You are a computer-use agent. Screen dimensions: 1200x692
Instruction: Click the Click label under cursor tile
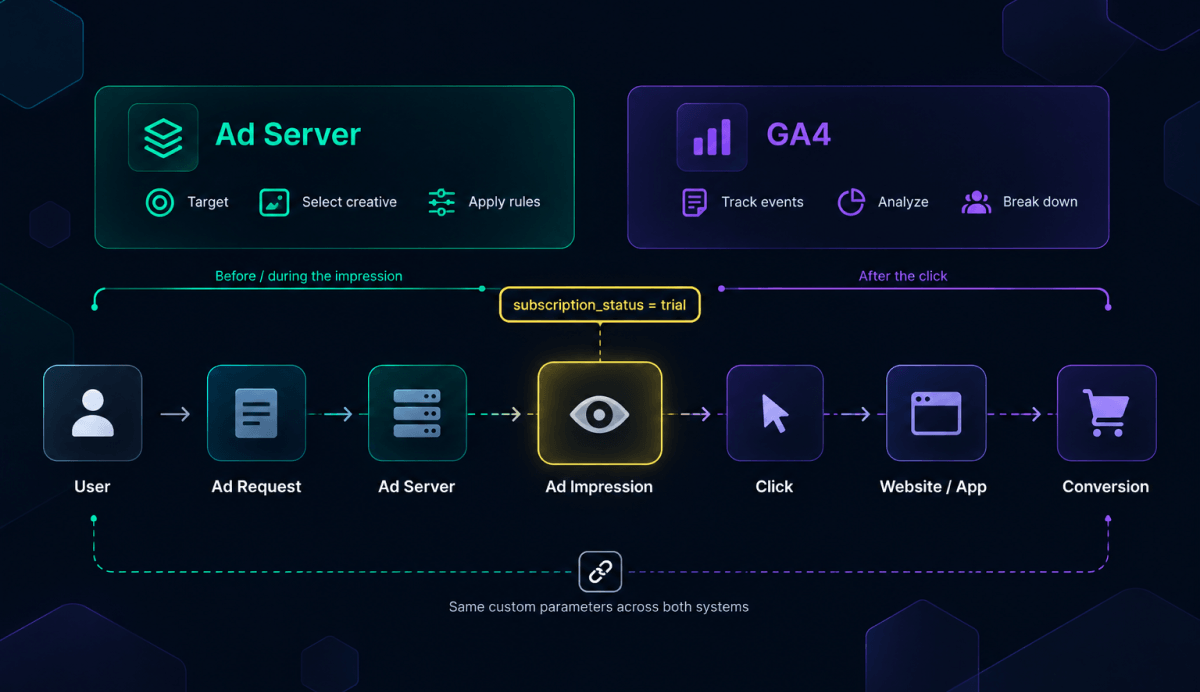point(774,487)
